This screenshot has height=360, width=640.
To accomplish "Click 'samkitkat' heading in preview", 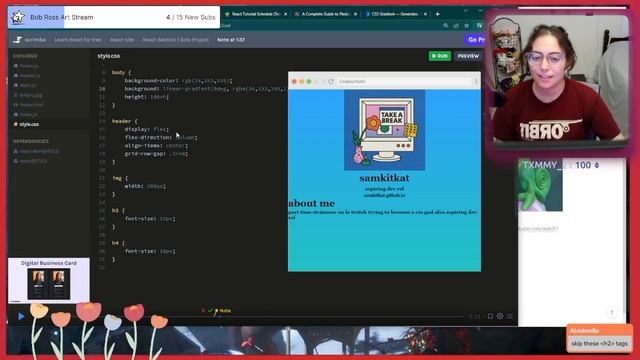I will click(x=384, y=178).
